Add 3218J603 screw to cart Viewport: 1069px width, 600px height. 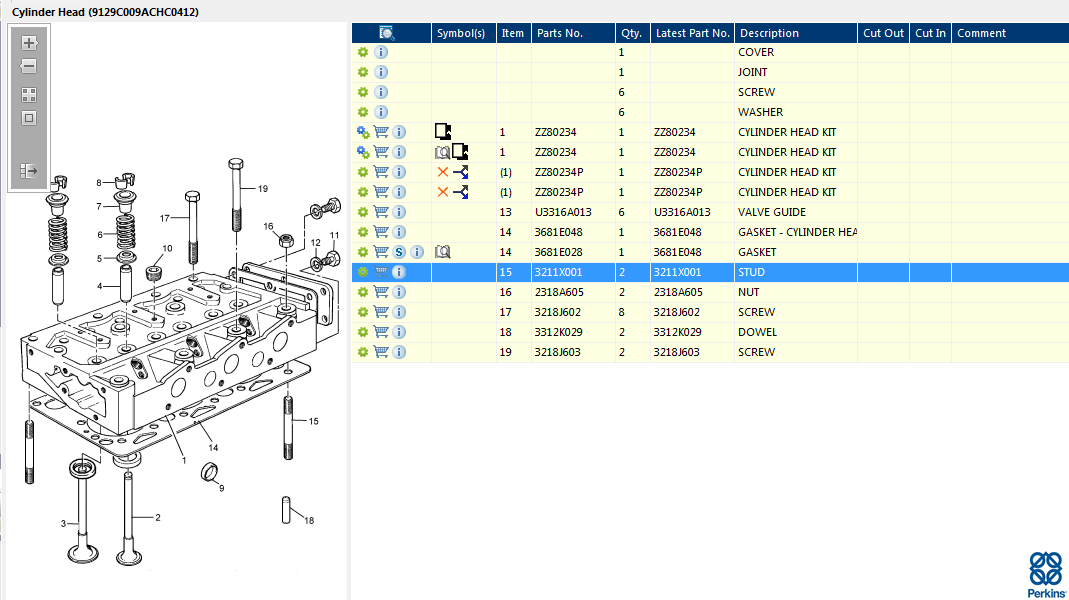(381, 352)
